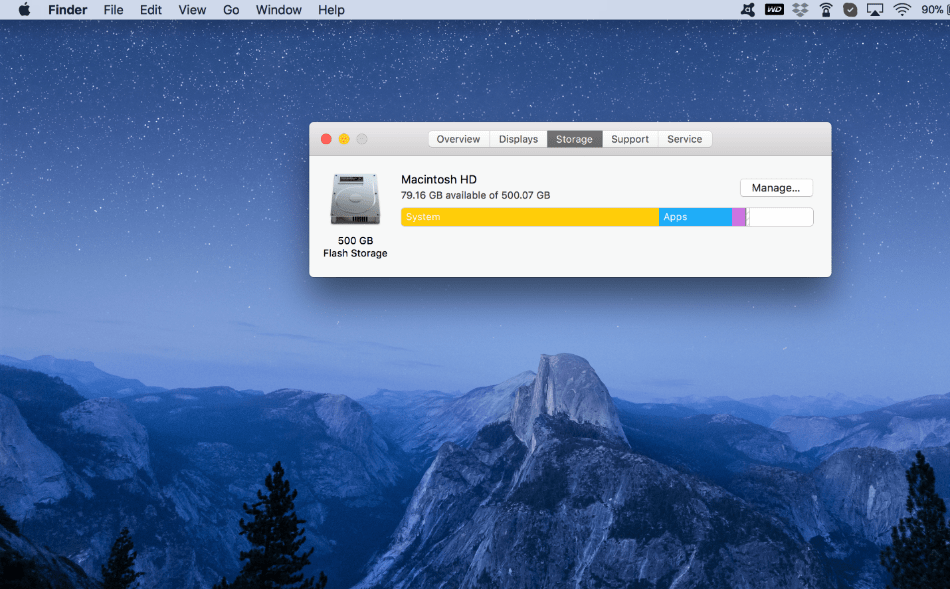The height and width of the screenshot is (589, 950).
Task: Open the Apple menu
Action: tap(24, 10)
